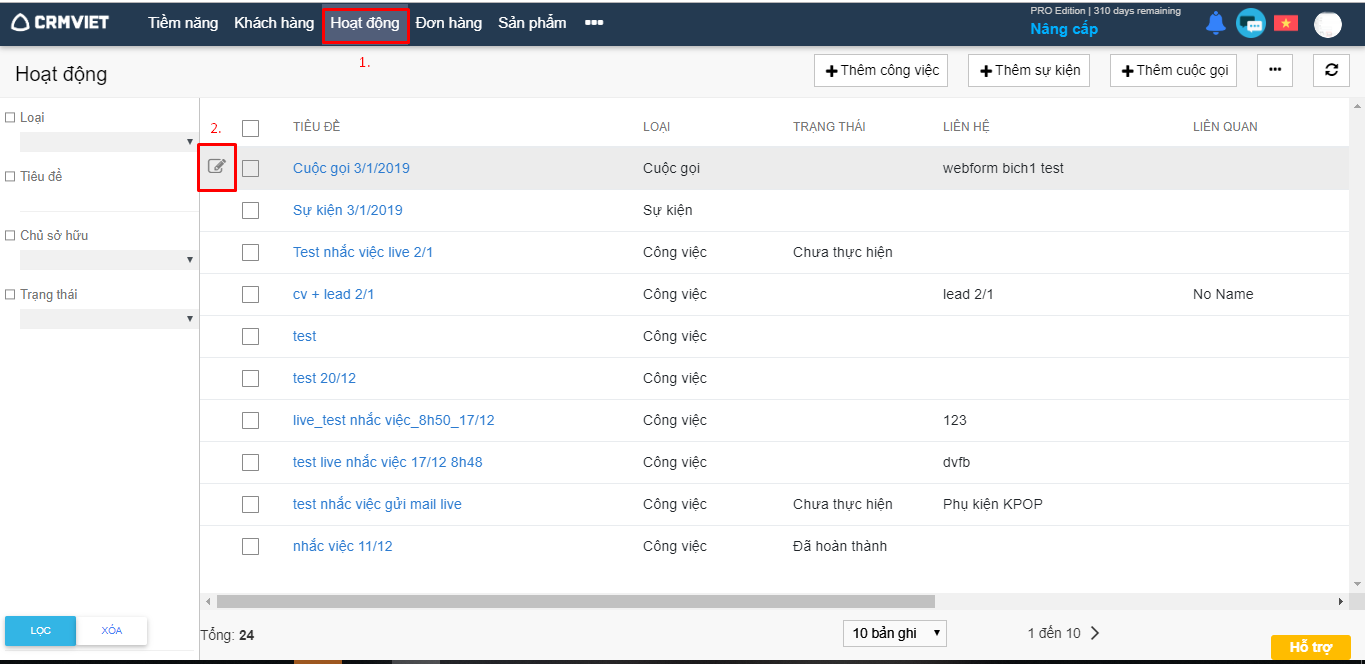Image resolution: width=1365 pixels, height=664 pixels.
Task: Check the Sự kiện 3/1/2019 row checkbox
Action: [x=250, y=210]
